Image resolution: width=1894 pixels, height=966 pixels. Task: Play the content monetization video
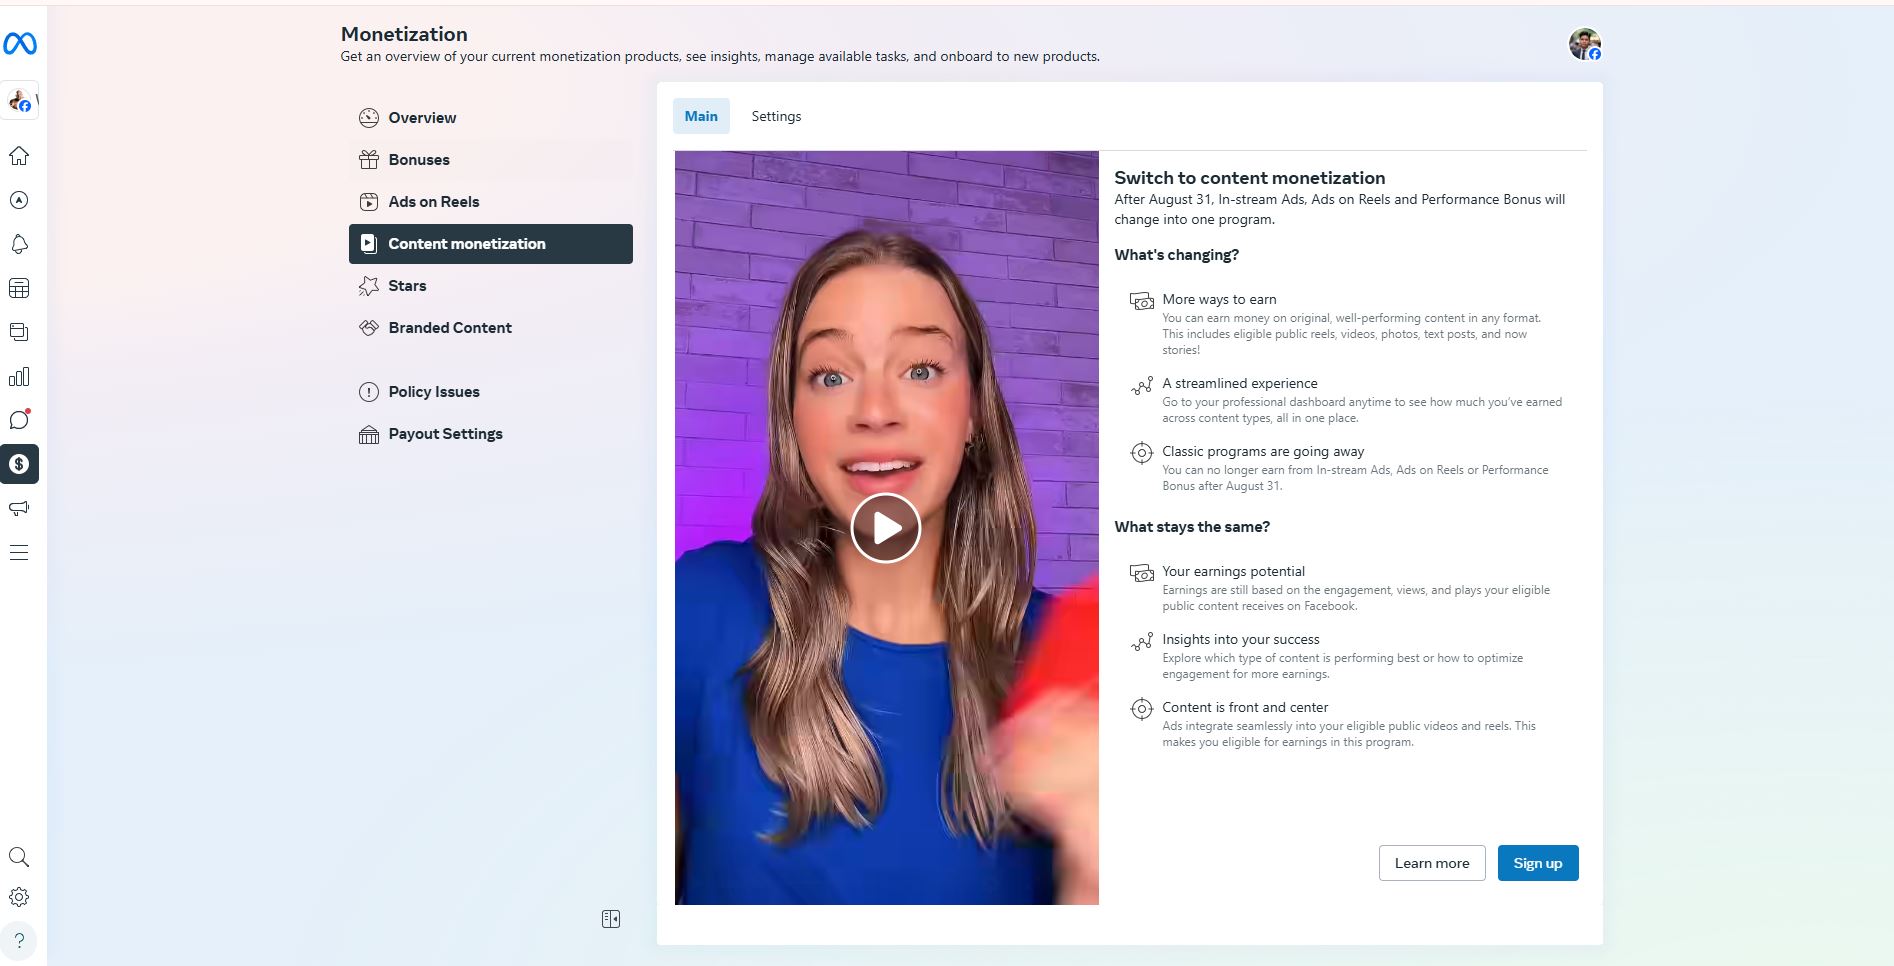pos(886,528)
